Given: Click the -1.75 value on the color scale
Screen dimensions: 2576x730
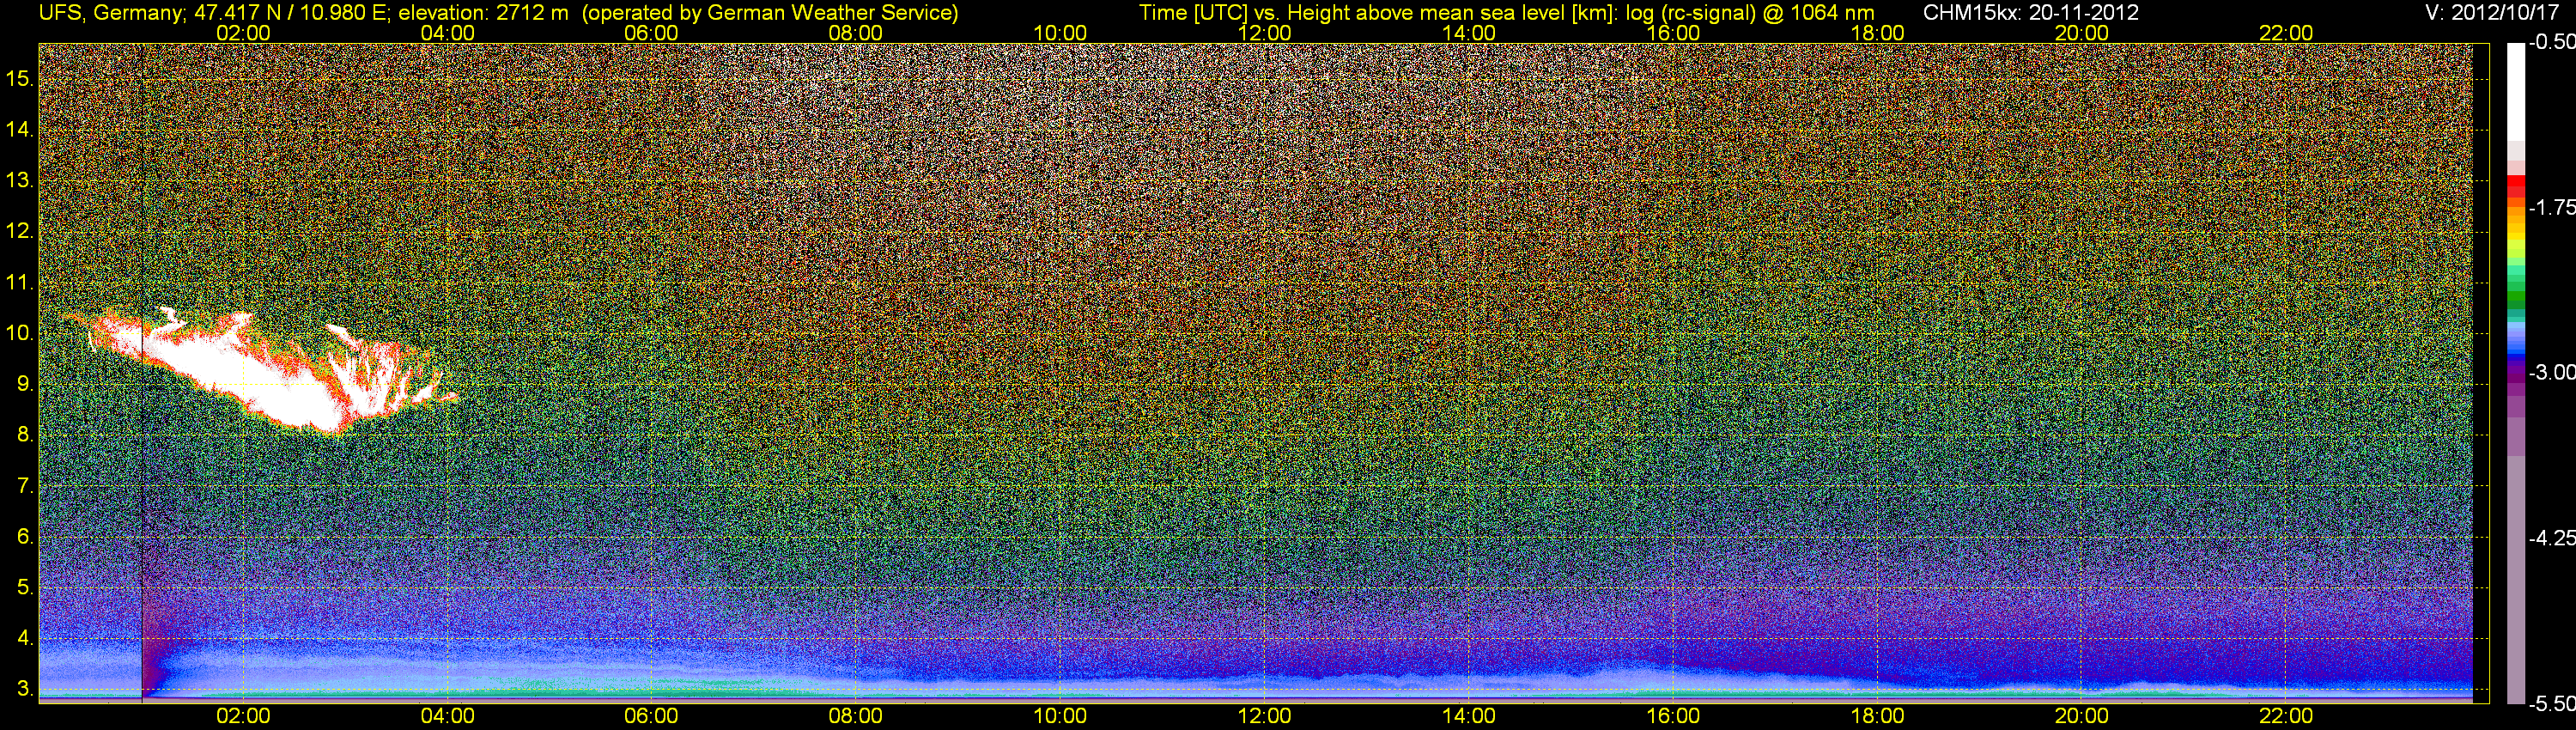Looking at the screenshot, I should coord(2552,207).
